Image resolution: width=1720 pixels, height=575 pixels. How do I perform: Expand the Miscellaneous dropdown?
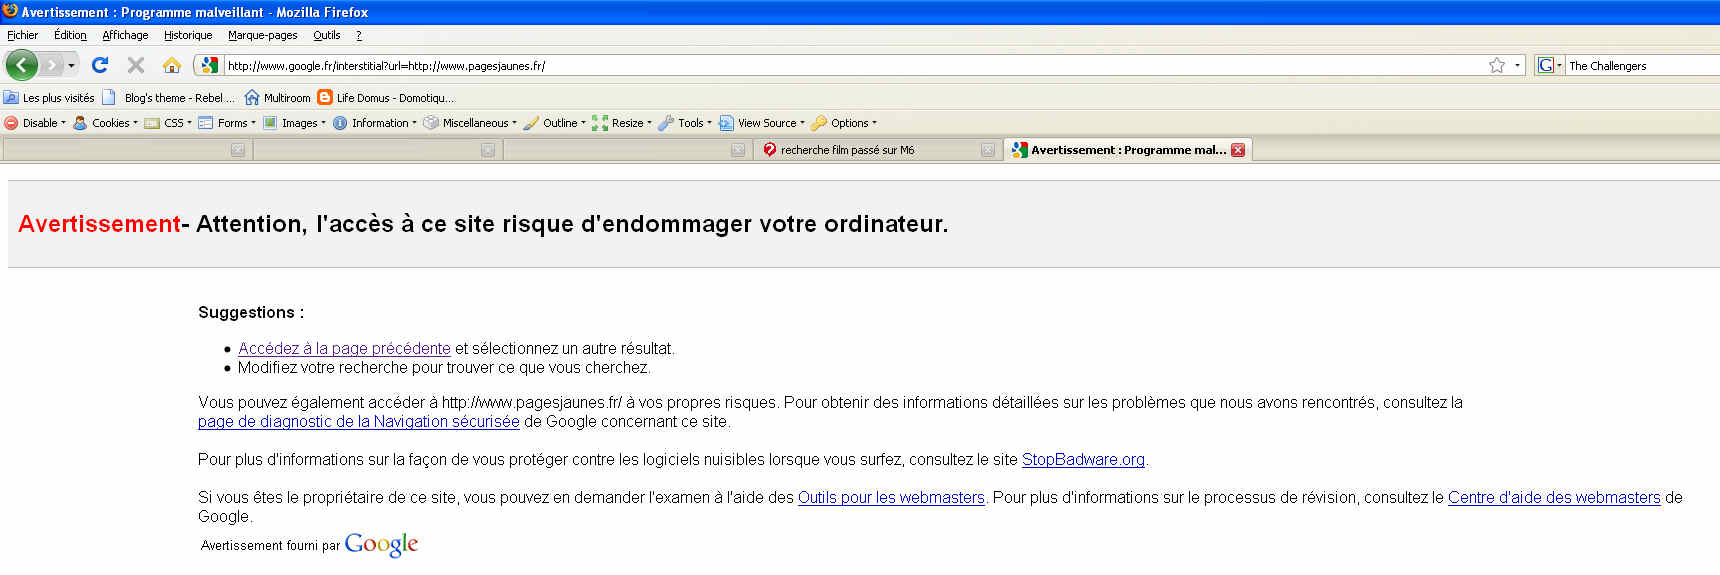514,123
